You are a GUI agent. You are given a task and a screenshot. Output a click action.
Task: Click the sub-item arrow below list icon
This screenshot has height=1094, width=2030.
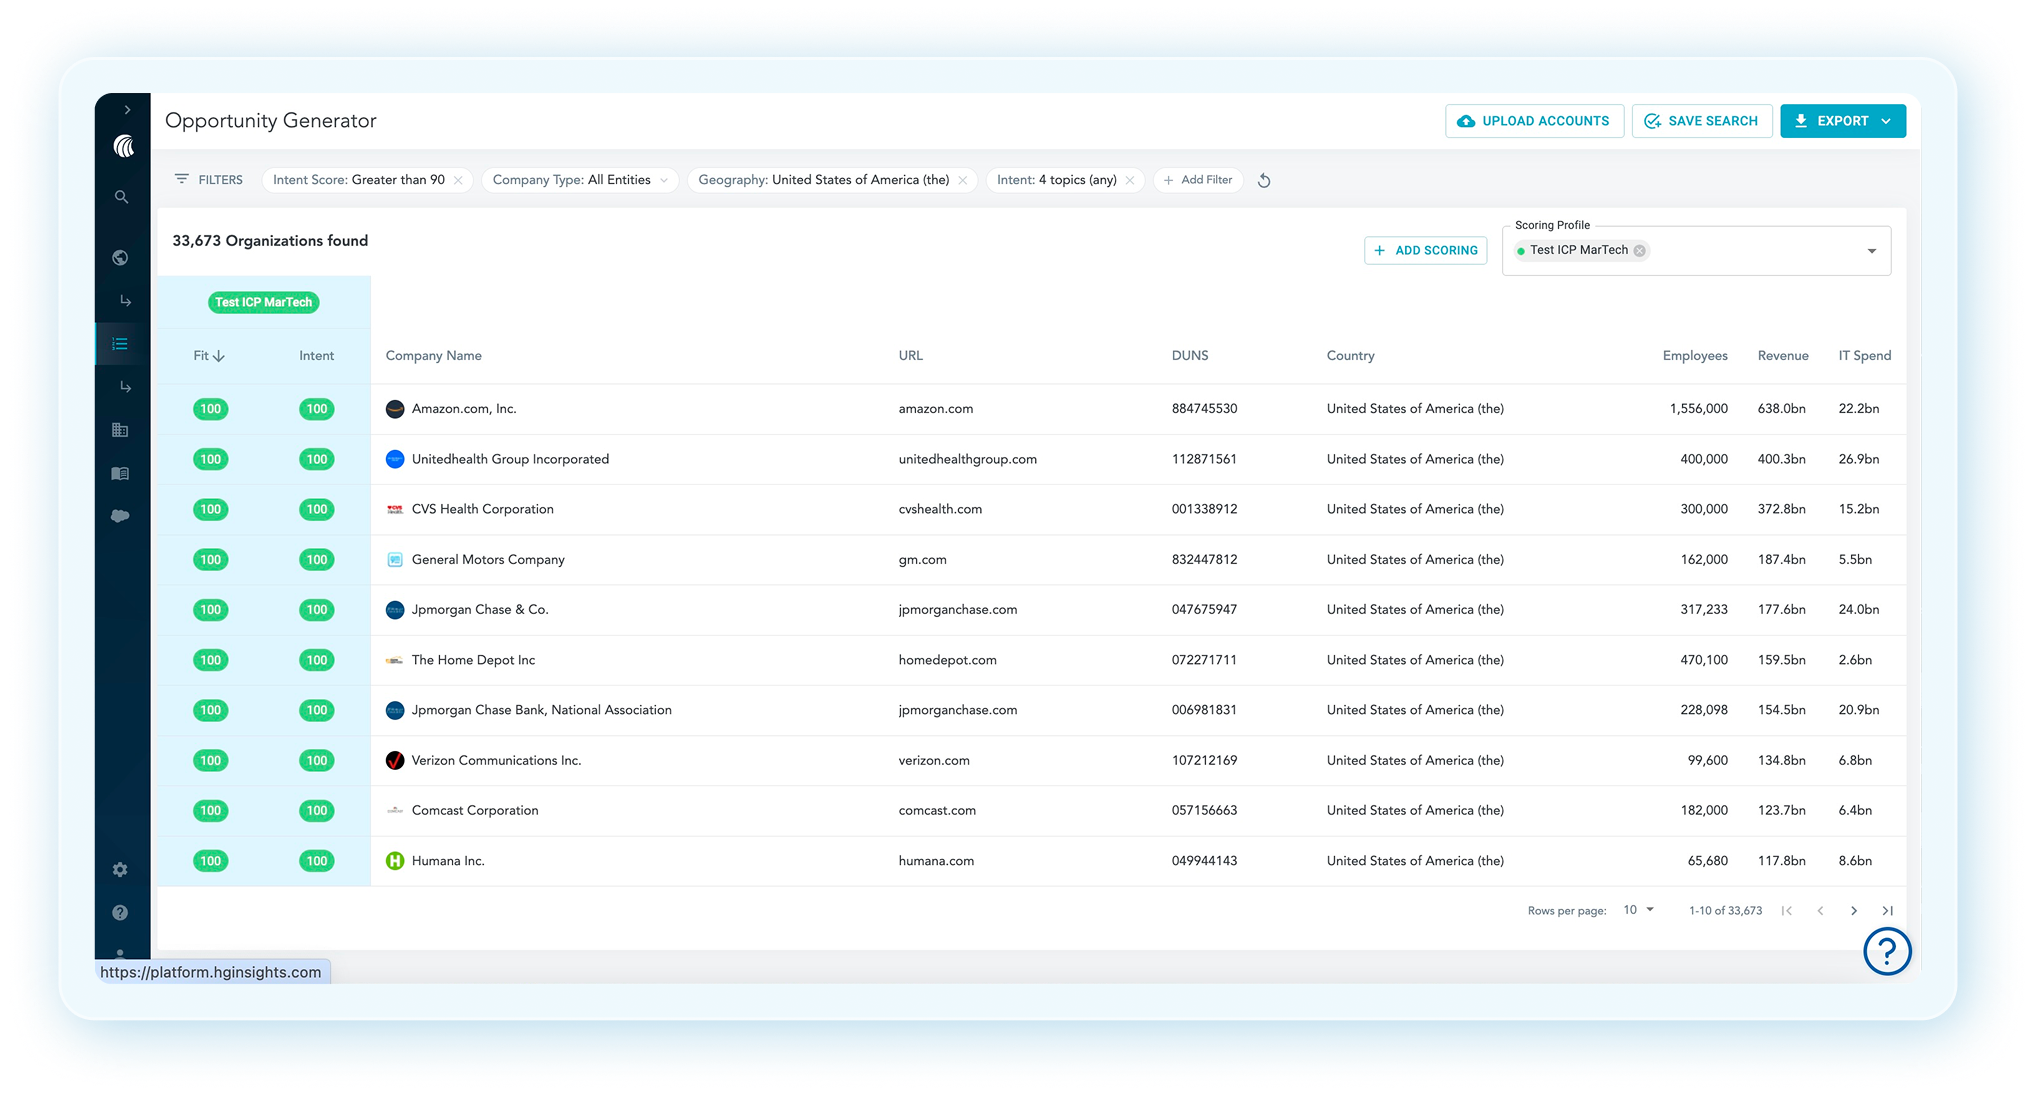click(x=125, y=387)
